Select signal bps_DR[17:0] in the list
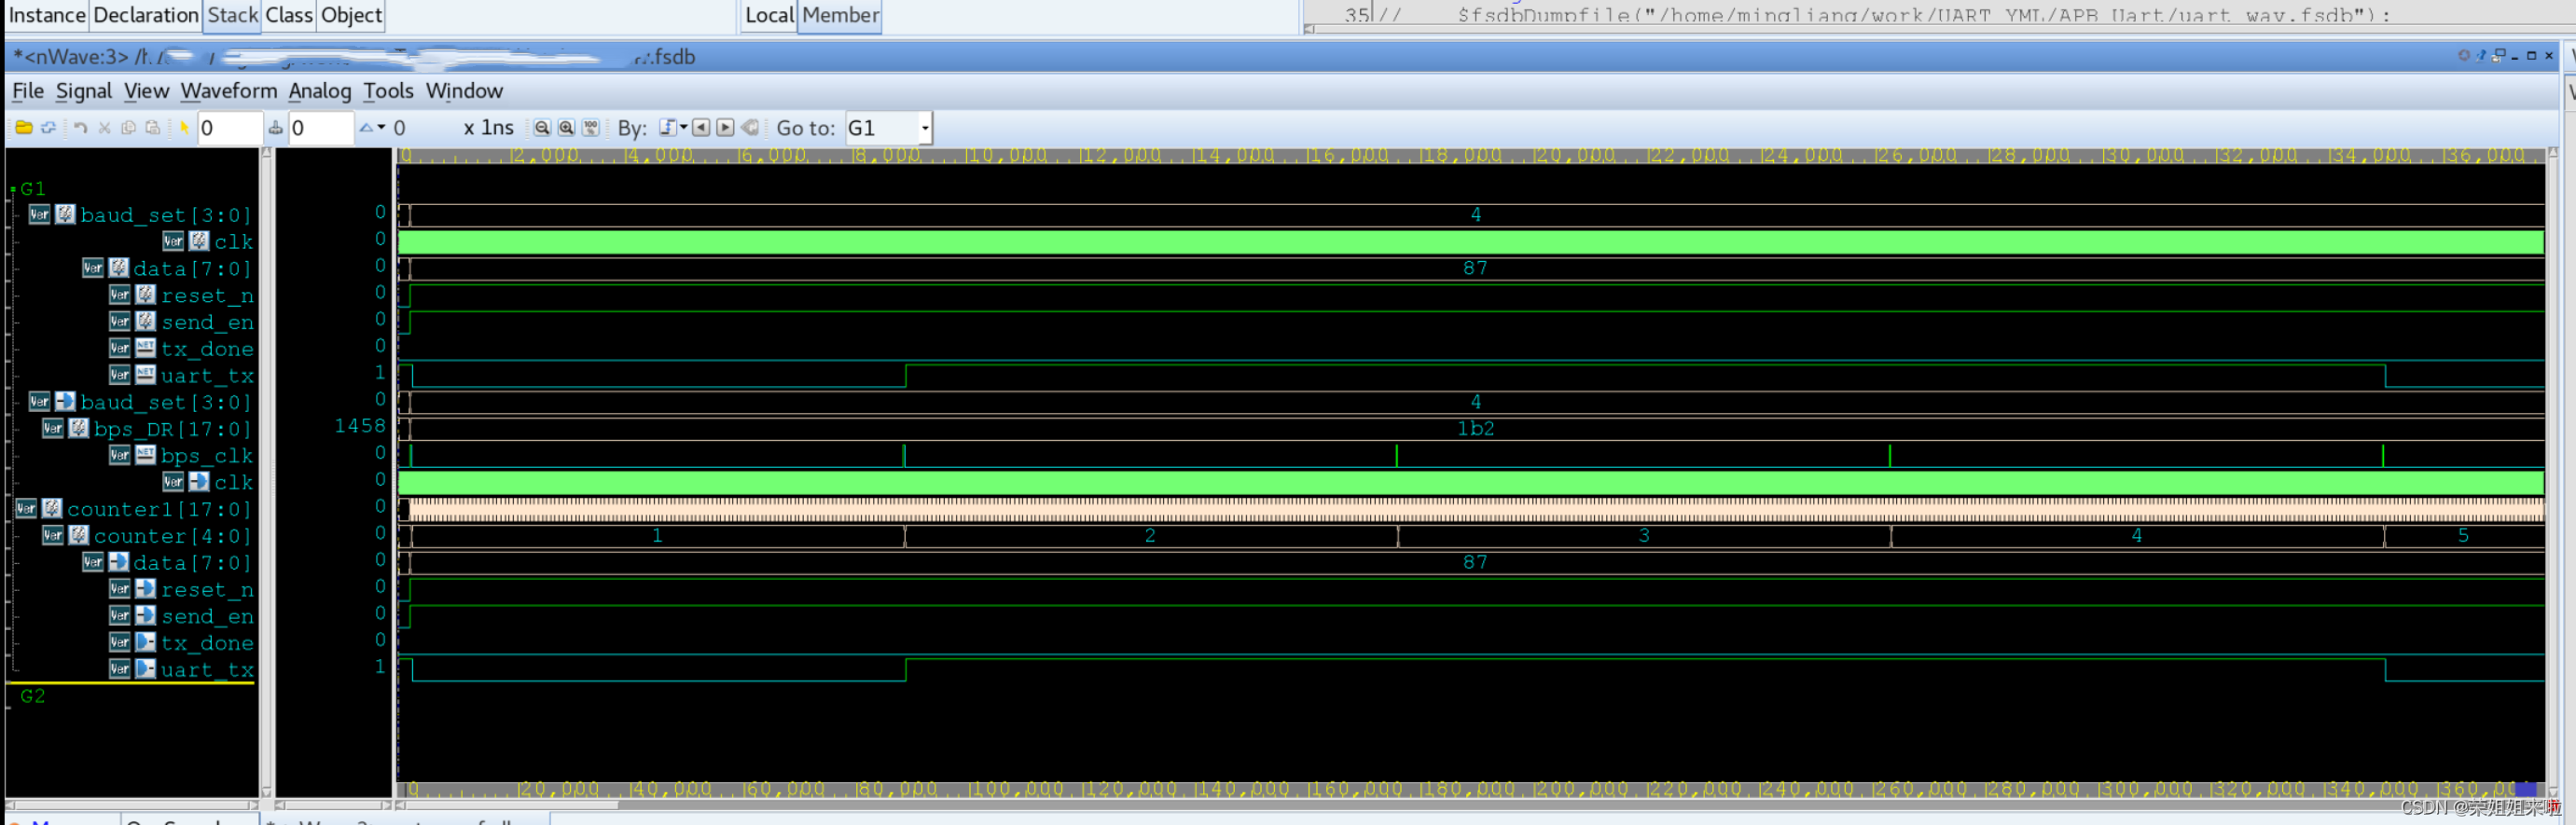This screenshot has width=2576, height=825. pyautogui.click(x=172, y=429)
